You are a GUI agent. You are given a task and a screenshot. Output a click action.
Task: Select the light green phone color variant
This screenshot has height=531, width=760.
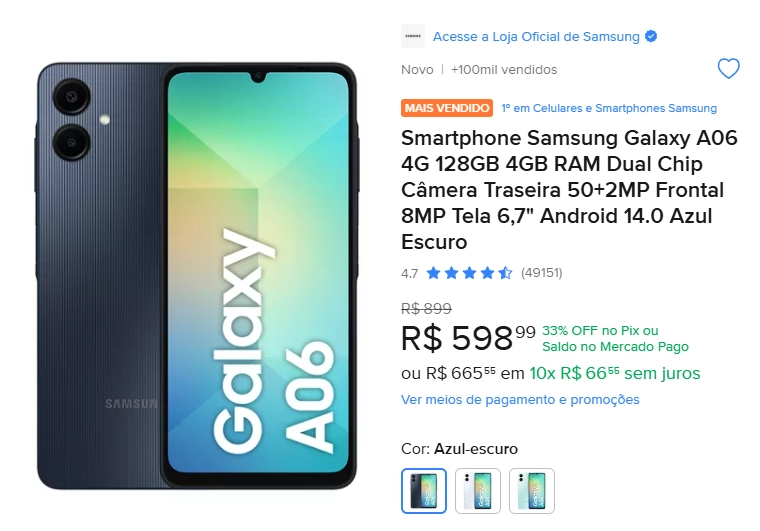(x=532, y=491)
